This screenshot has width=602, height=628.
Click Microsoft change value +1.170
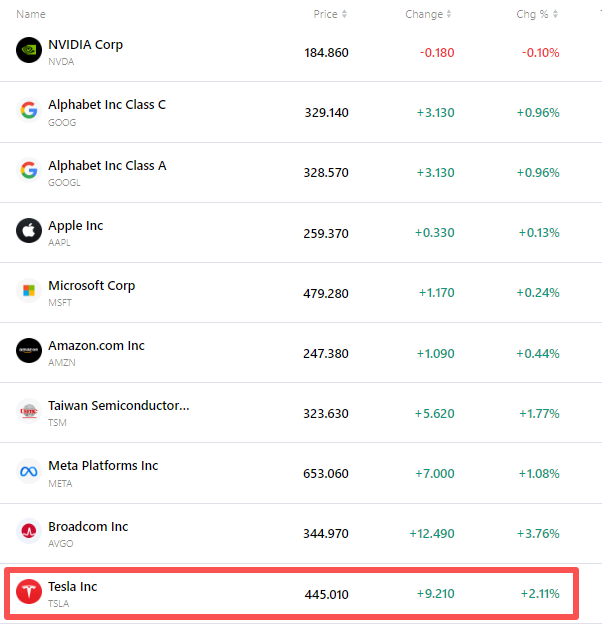(437, 293)
